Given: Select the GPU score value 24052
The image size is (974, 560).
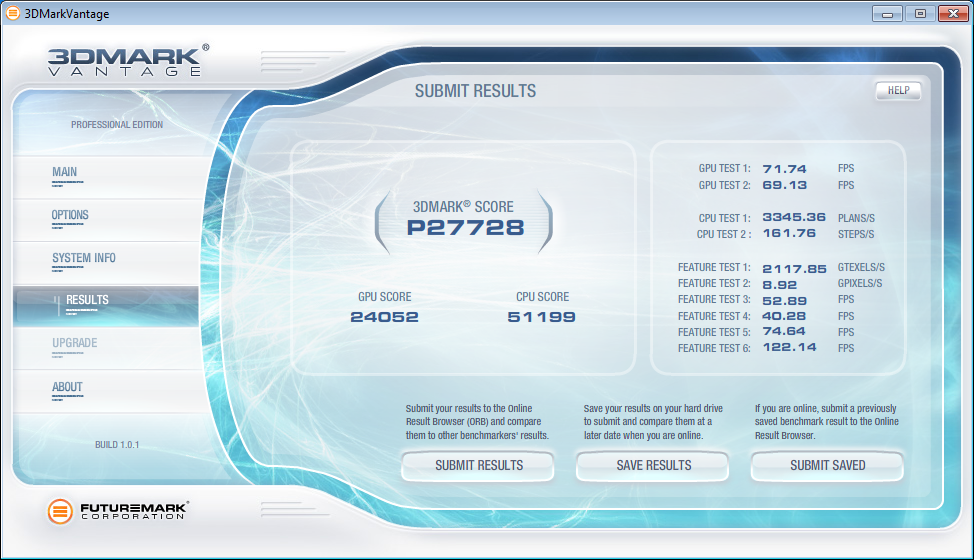Looking at the screenshot, I should coord(384,317).
